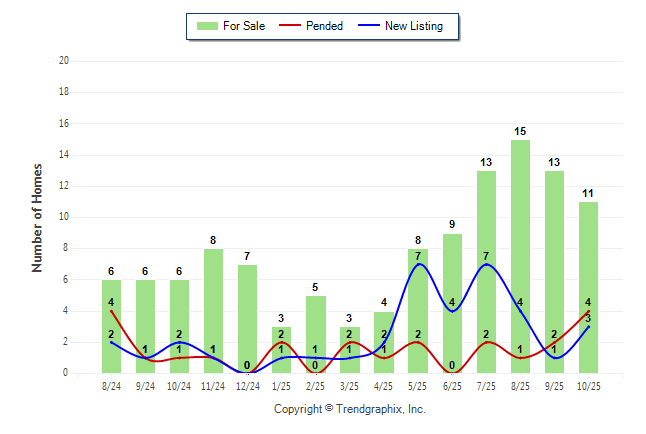Click the Number of Homes axis title

tap(37, 217)
